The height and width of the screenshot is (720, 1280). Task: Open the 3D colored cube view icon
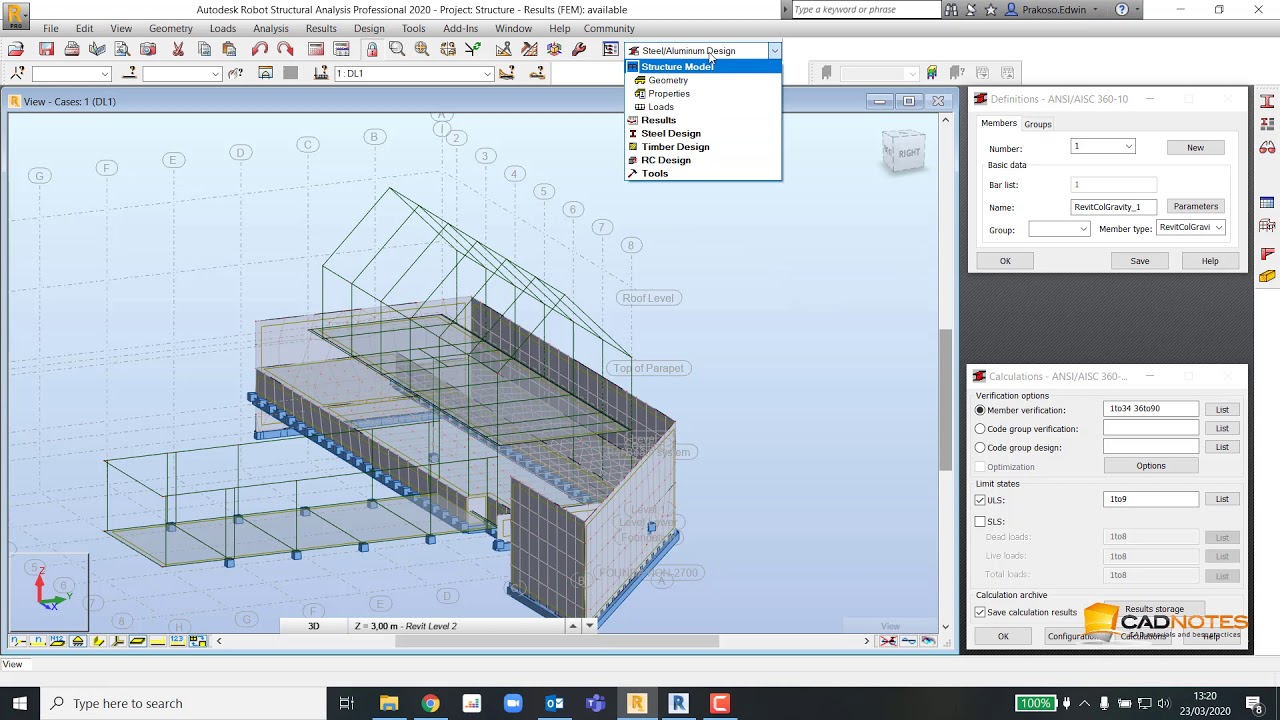tap(554, 49)
